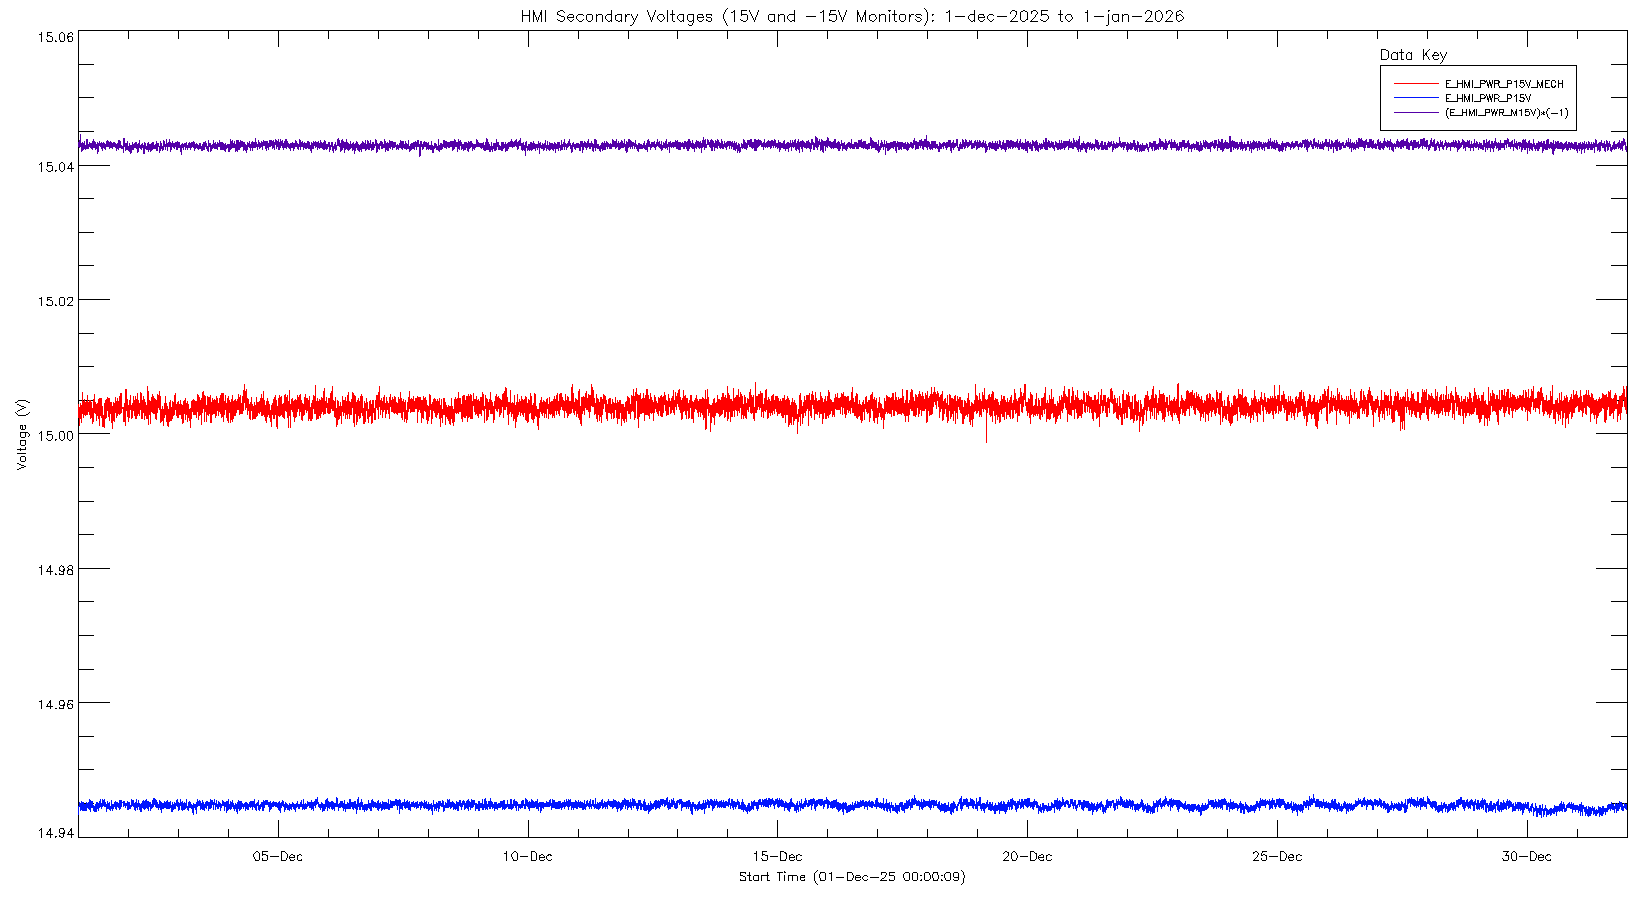Click purple line sample beside (E_HMI_PWR_M15V)*(-1) in legend
Viewport: 1650px width, 900px height.
coord(1415,113)
